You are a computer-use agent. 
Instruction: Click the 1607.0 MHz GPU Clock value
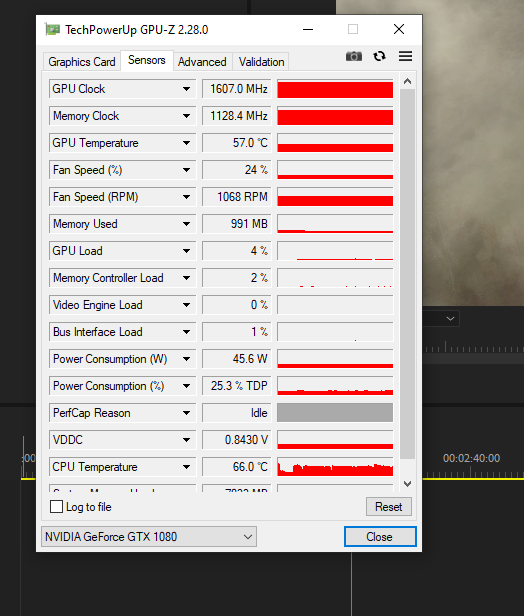236,89
